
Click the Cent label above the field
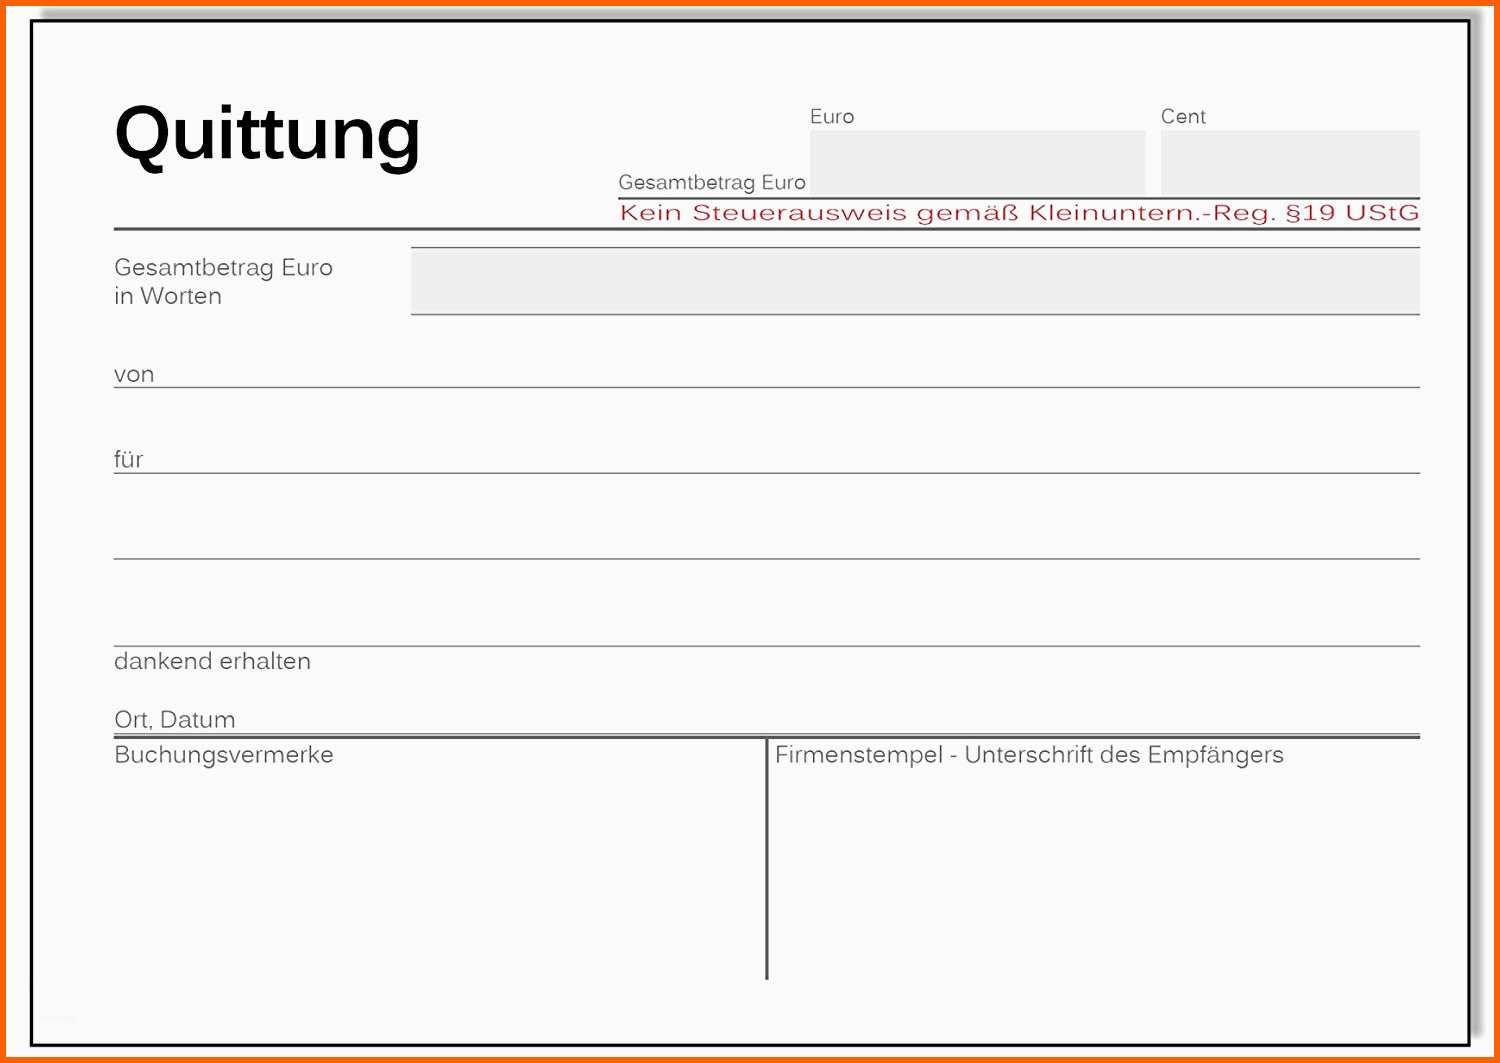coord(1183,117)
